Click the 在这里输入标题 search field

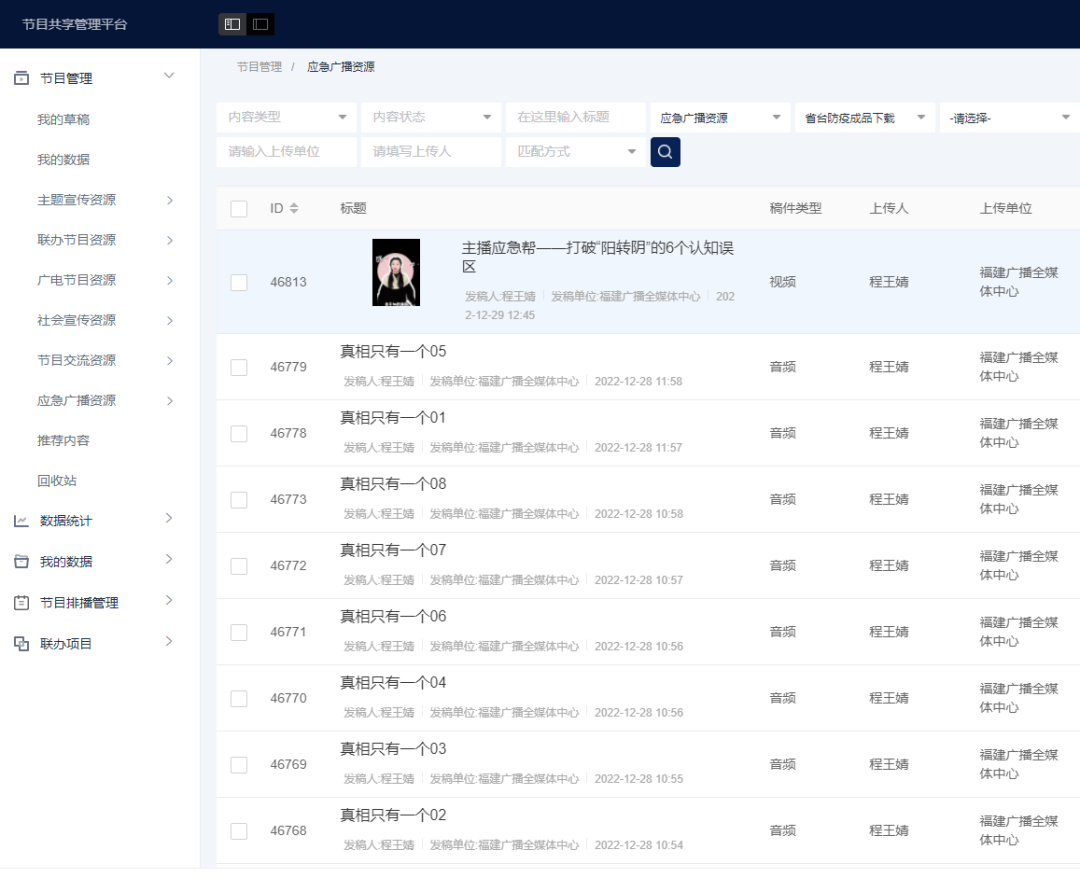(575, 117)
